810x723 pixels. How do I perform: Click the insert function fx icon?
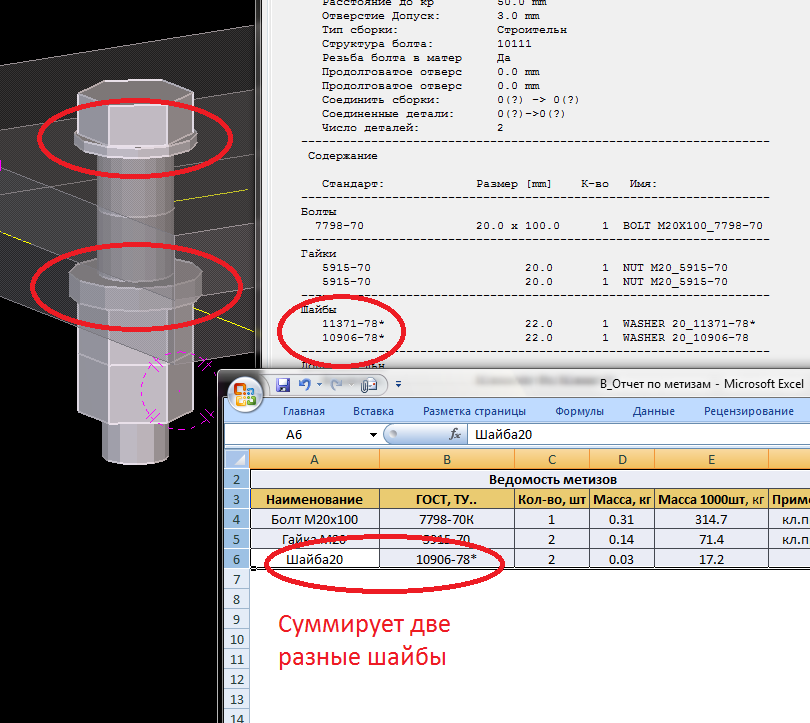[x=455, y=435]
